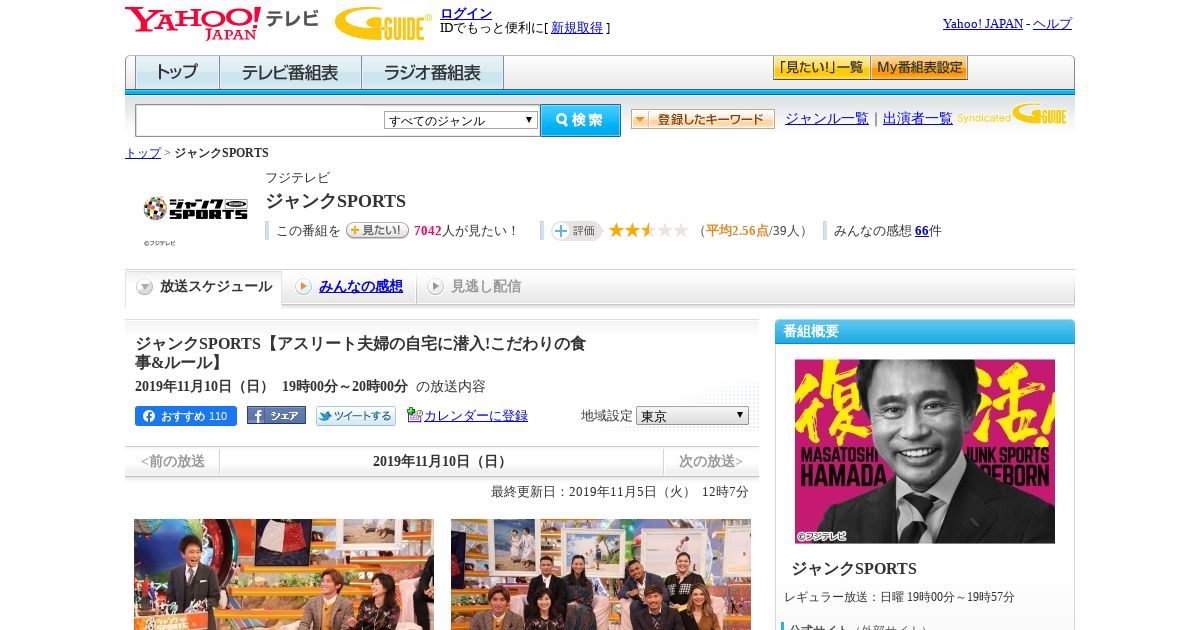Click the Syndicated G-GUIDE badge
1200x630 pixels.
(x=1012, y=114)
